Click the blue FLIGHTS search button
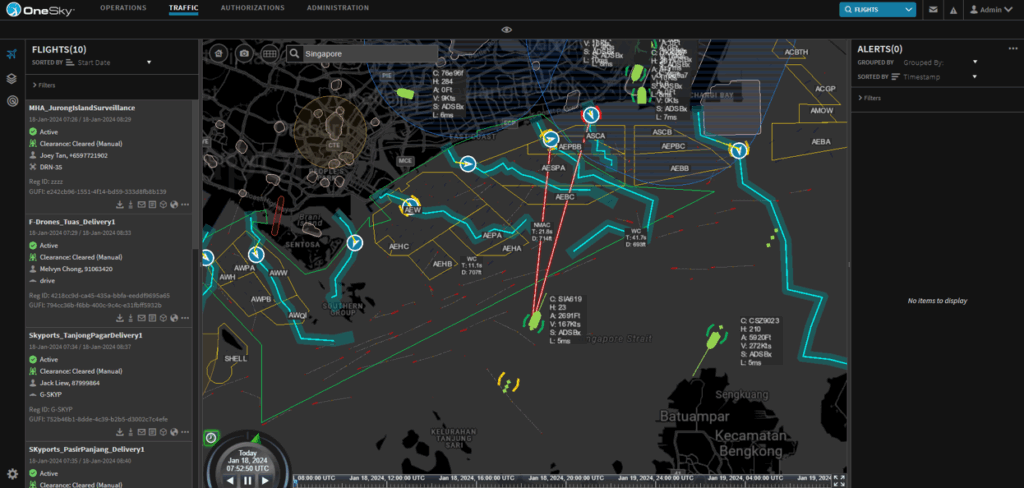The width and height of the screenshot is (1024, 488). [877, 9]
